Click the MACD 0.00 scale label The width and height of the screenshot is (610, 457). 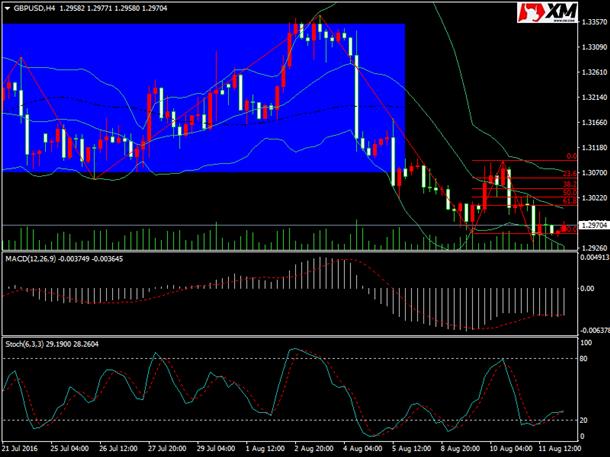[x=587, y=288]
